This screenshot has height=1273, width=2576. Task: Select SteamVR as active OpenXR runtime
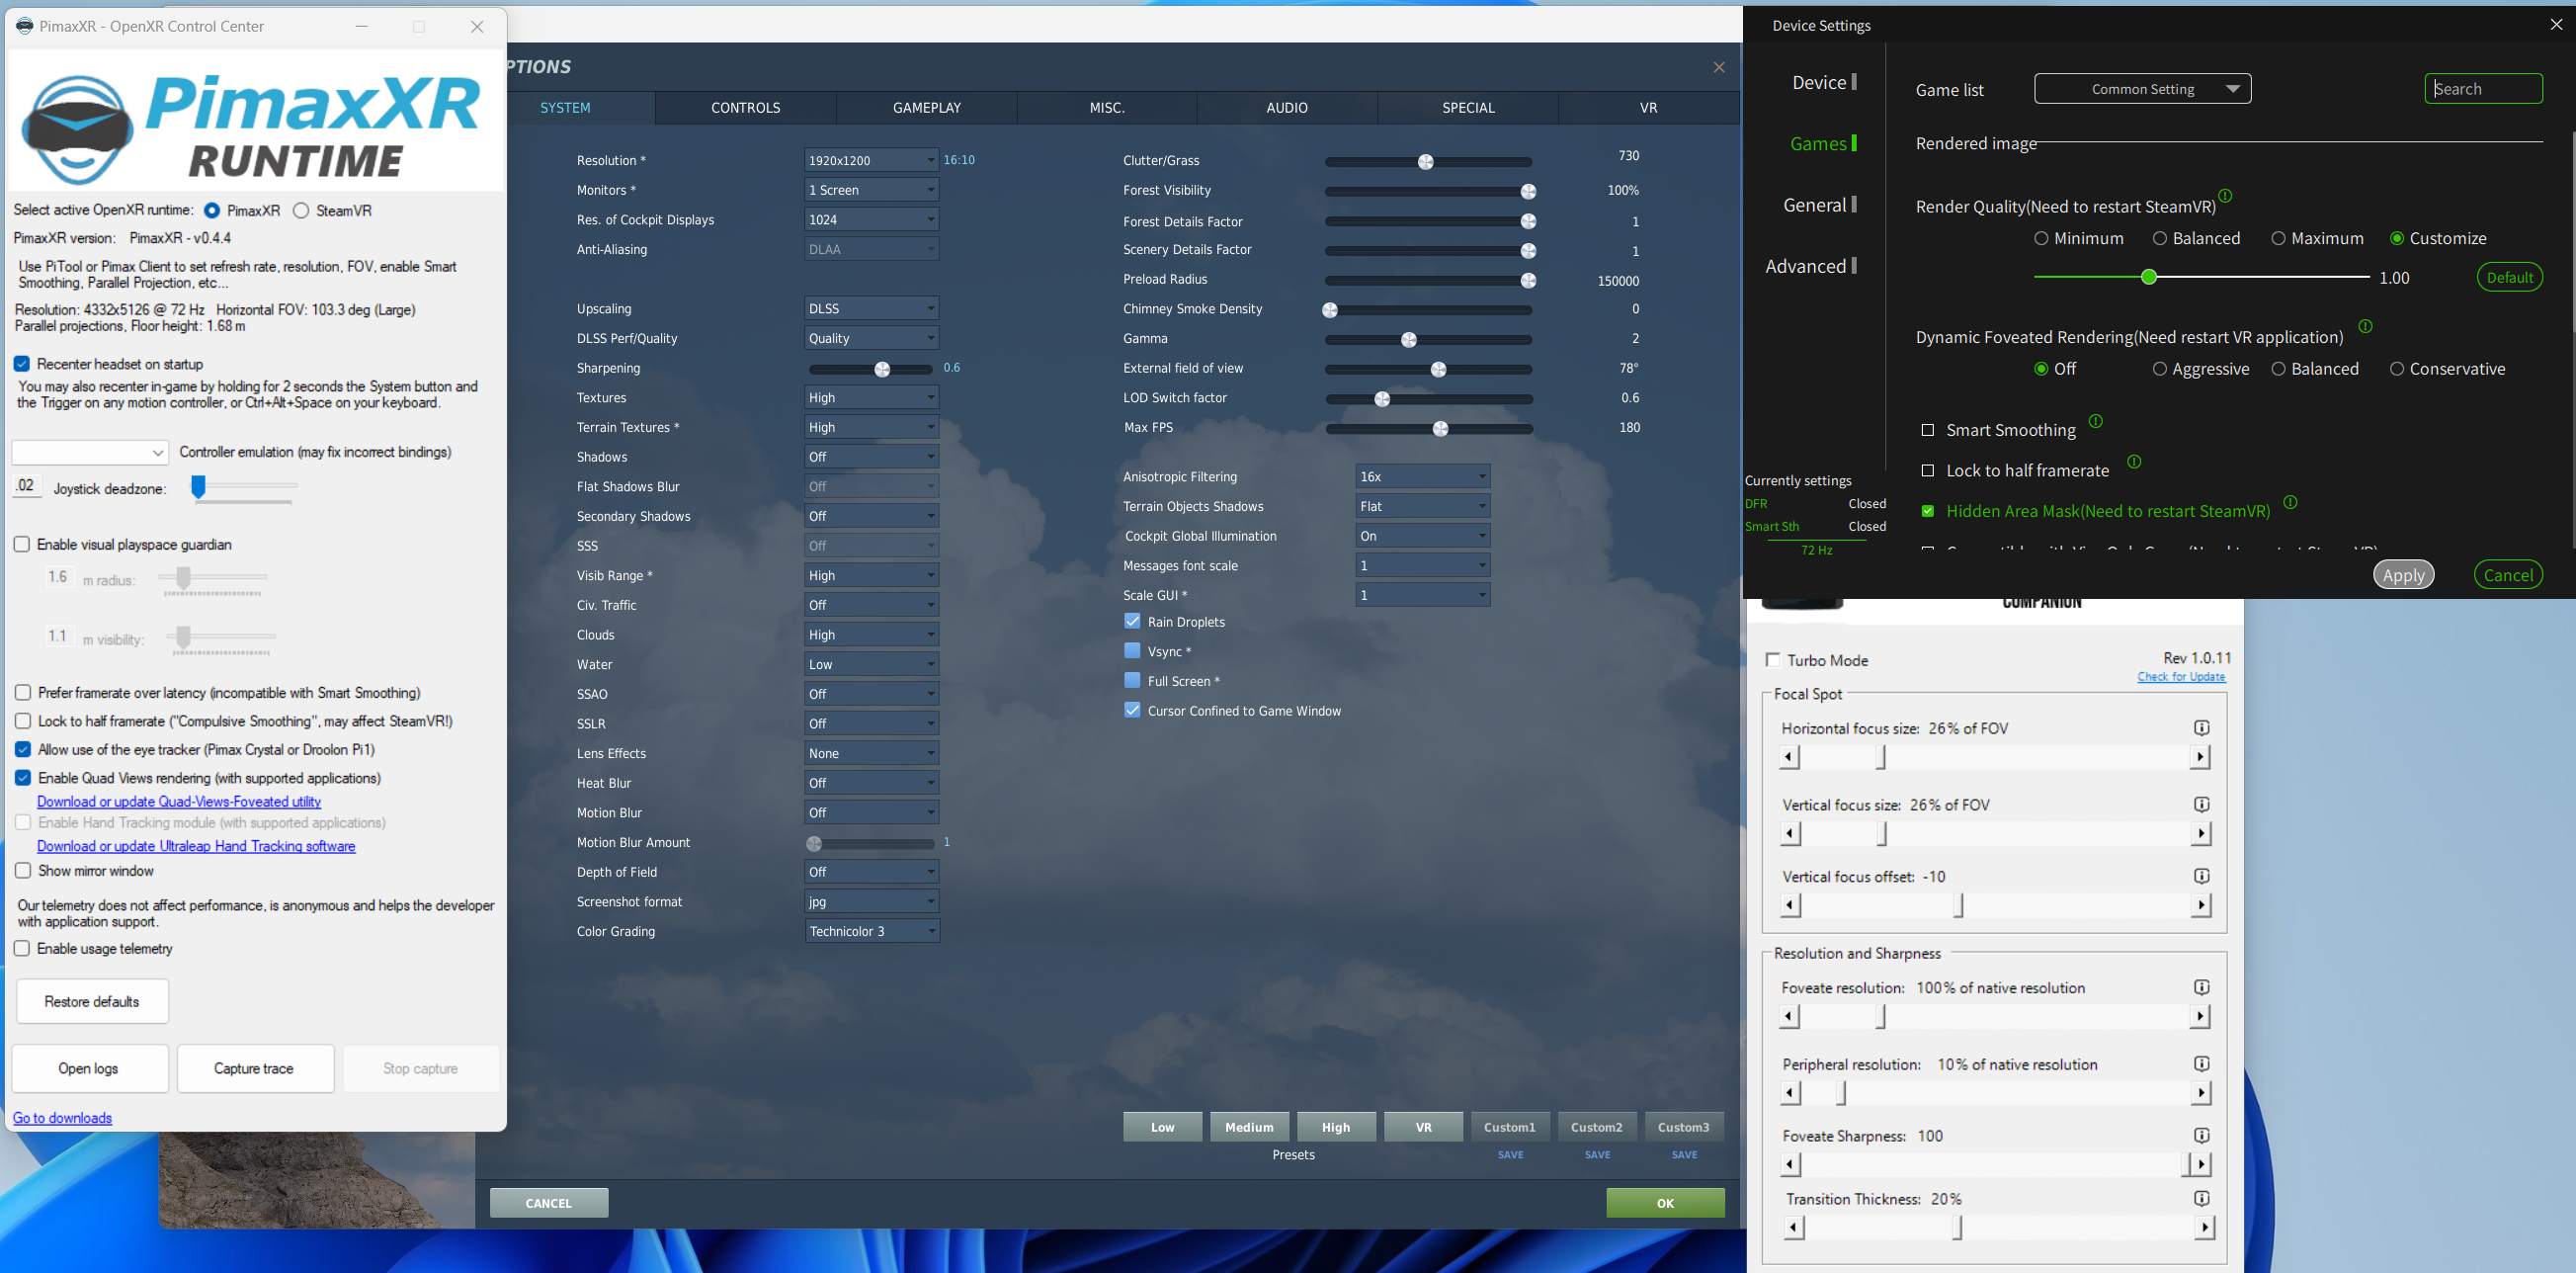pyautogui.click(x=301, y=211)
